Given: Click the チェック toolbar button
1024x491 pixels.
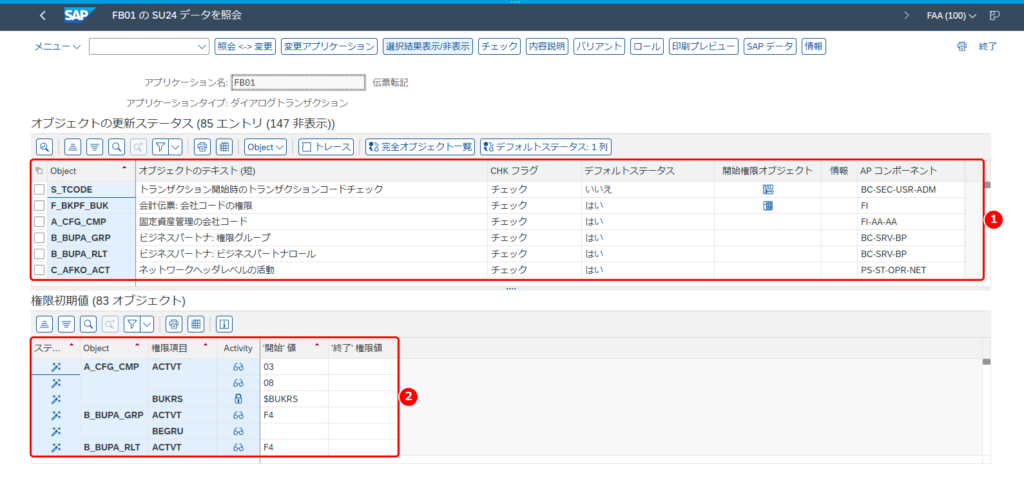Looking at the screenshot, I should (x=500, y=46).
